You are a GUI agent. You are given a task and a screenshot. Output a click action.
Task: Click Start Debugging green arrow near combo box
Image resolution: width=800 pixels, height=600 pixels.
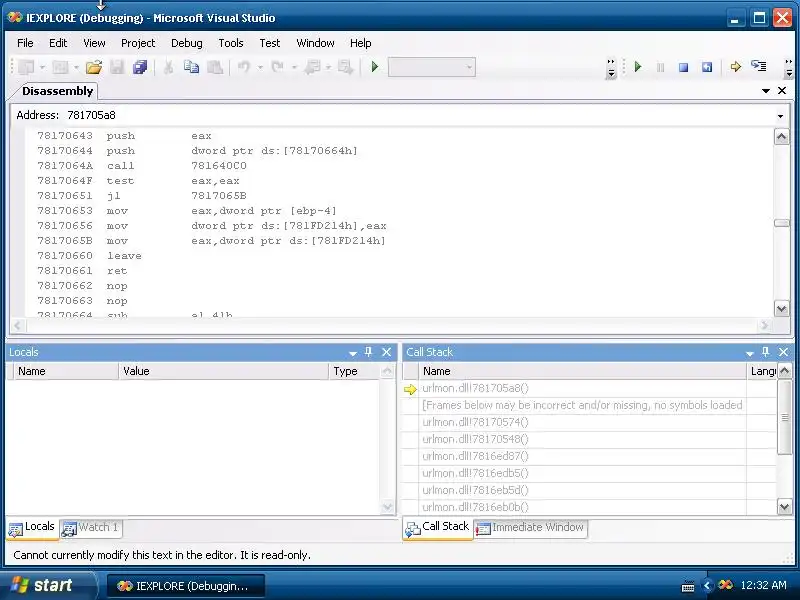point(375,67)
